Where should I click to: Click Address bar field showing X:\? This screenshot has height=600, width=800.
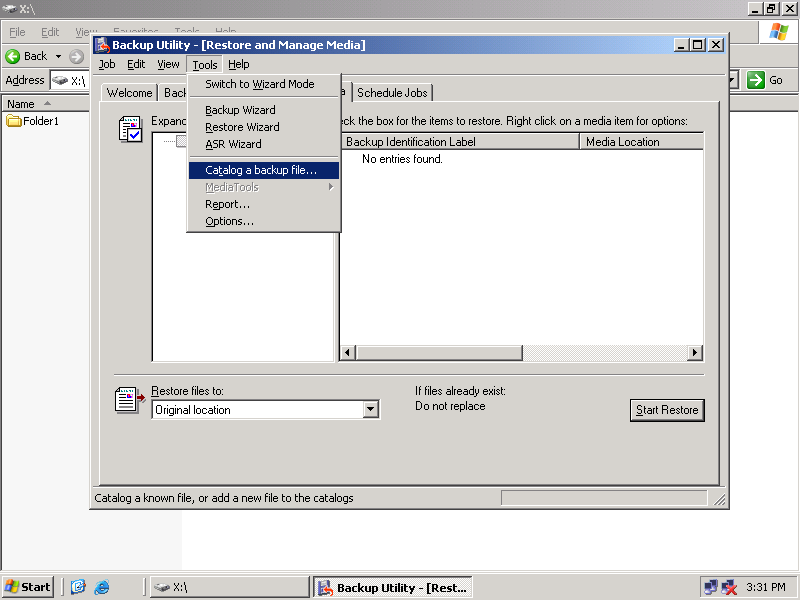[71, 81]
